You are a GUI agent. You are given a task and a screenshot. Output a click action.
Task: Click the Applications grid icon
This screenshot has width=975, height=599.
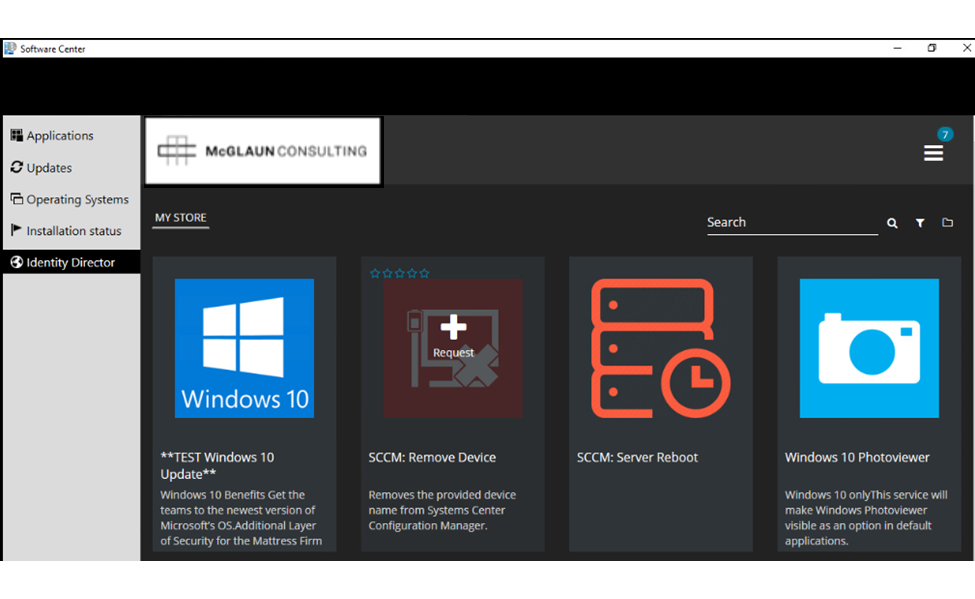pos(17,135)
